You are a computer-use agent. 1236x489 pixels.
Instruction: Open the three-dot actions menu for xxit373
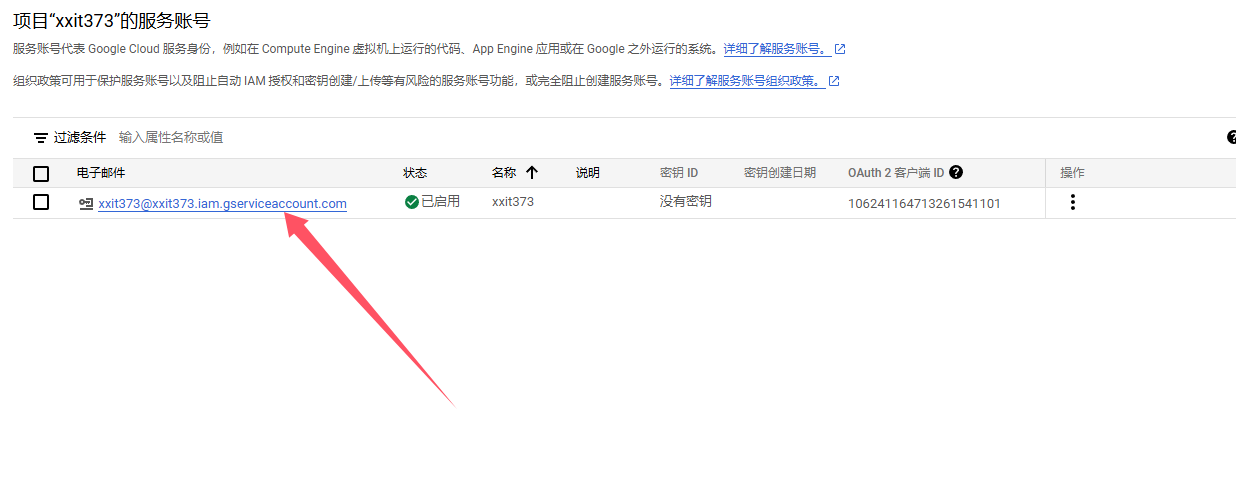click(1073, 202)
